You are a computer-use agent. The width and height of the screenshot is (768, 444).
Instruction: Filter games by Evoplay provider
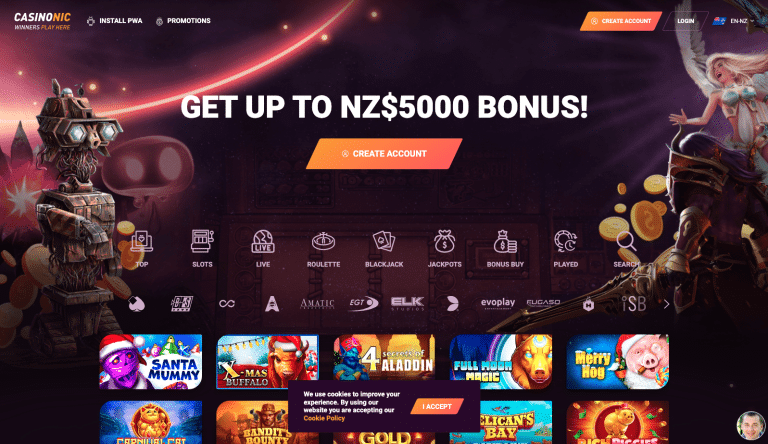(x=498, y=303)
